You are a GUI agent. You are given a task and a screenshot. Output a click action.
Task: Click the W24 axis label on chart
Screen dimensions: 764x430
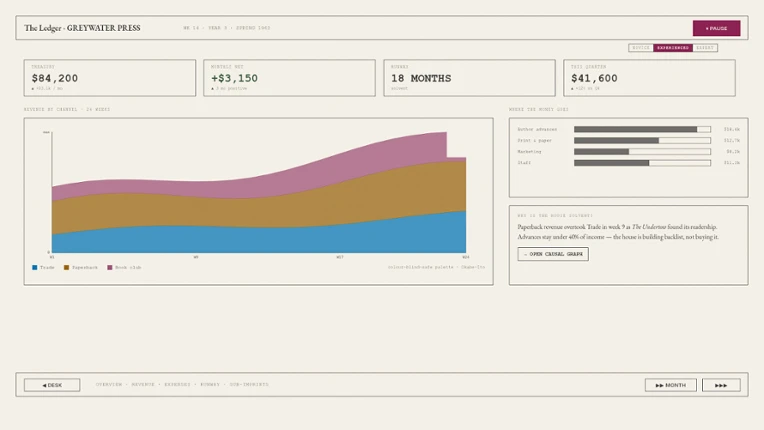pyautogui.click(x=466, y=257)
